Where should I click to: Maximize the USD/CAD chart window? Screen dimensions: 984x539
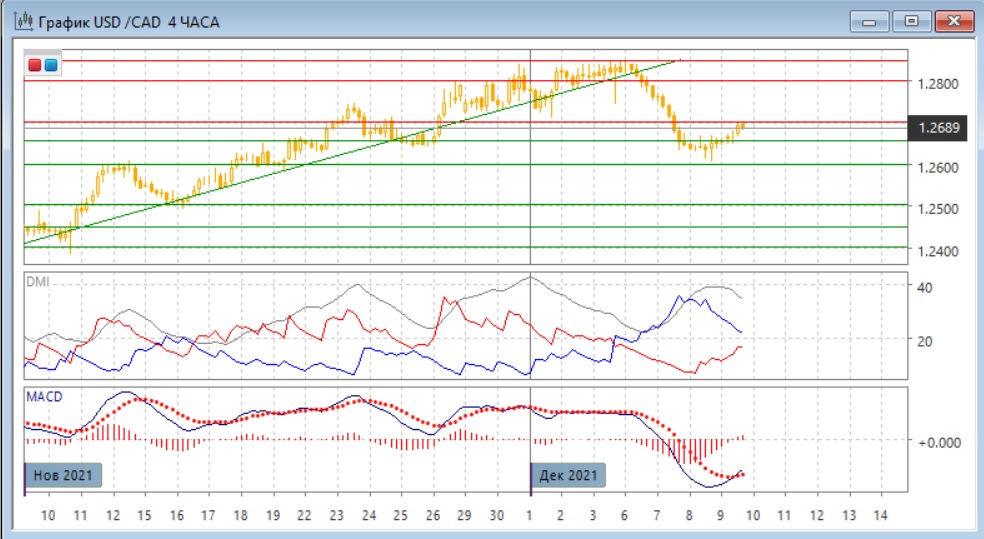tap(911, 21)
